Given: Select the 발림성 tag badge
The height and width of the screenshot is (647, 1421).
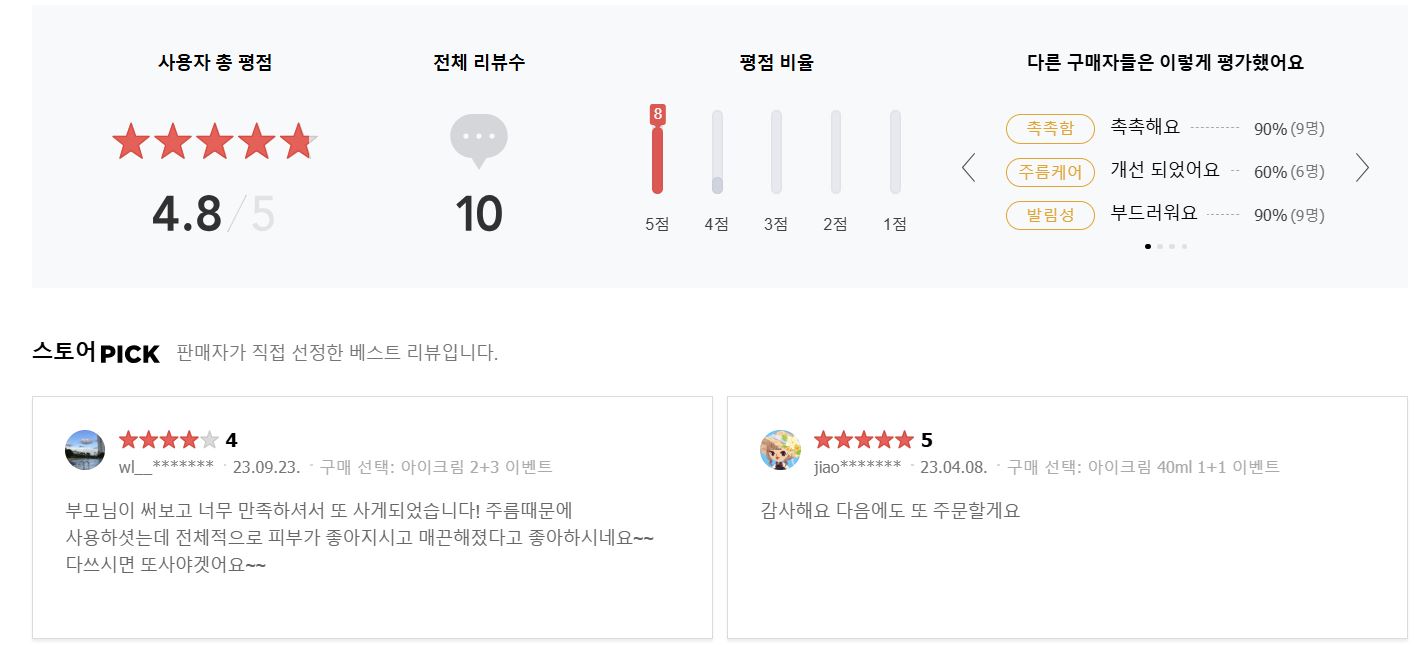Looking at the screenshot, I should coord(1050,215).
